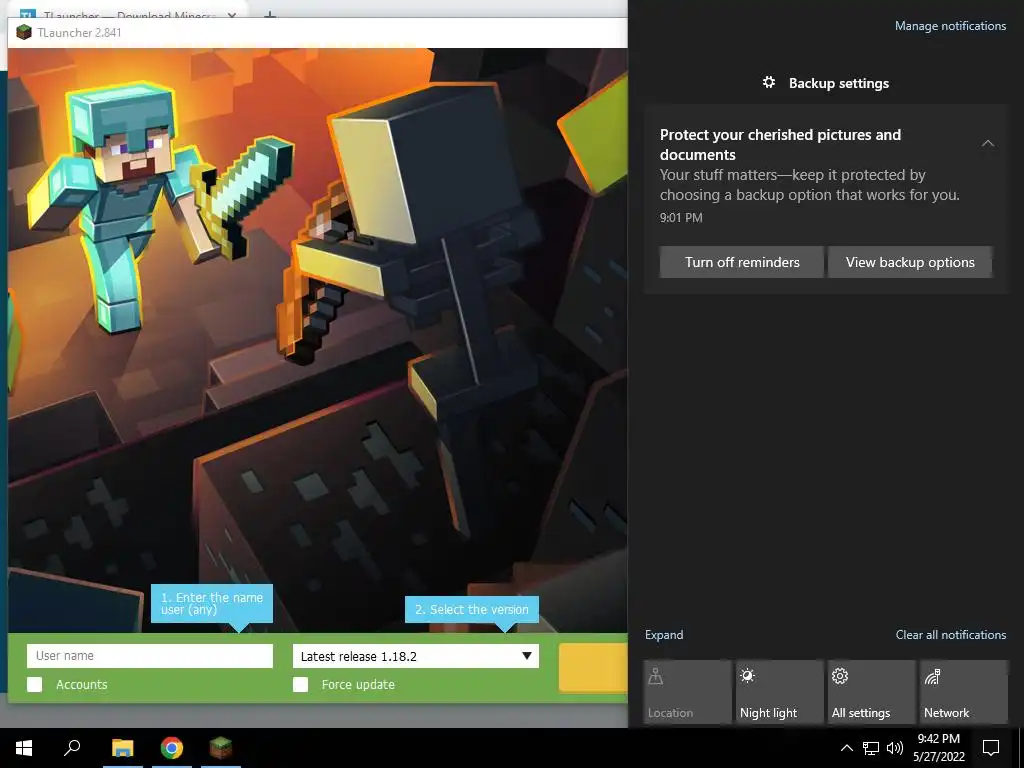
Task: Select the TLauncher Download Minecraft browser tab
Action: click(128, 14)
